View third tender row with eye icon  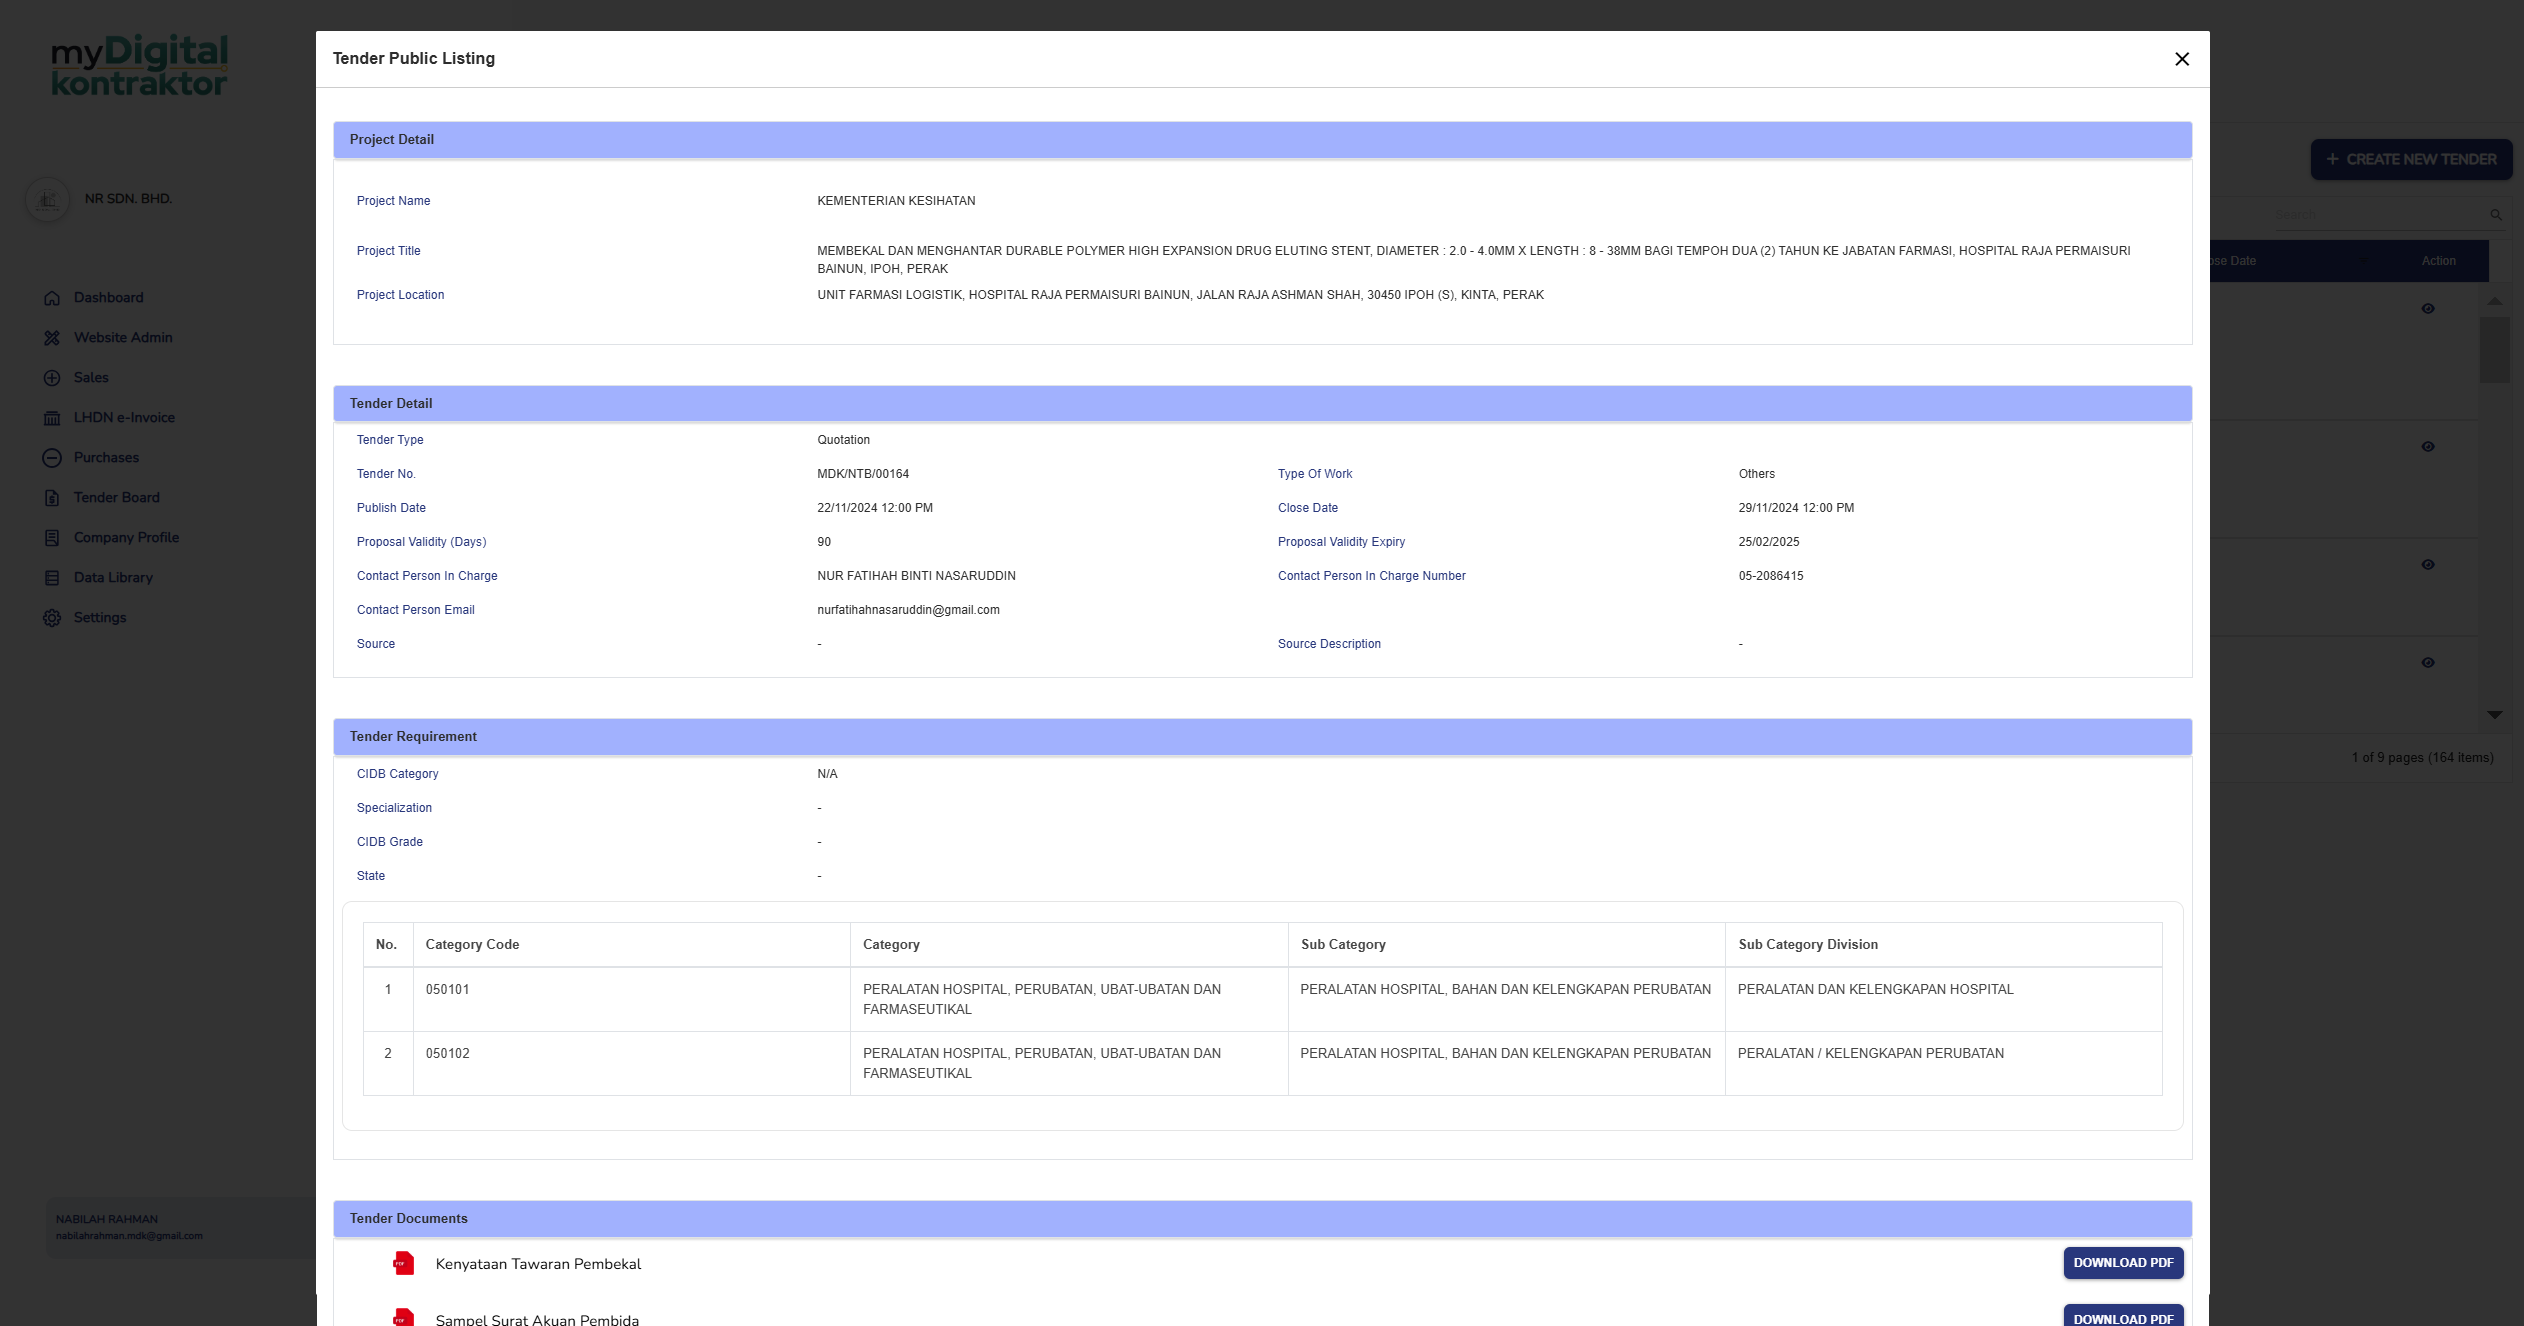coord(2428,565)
